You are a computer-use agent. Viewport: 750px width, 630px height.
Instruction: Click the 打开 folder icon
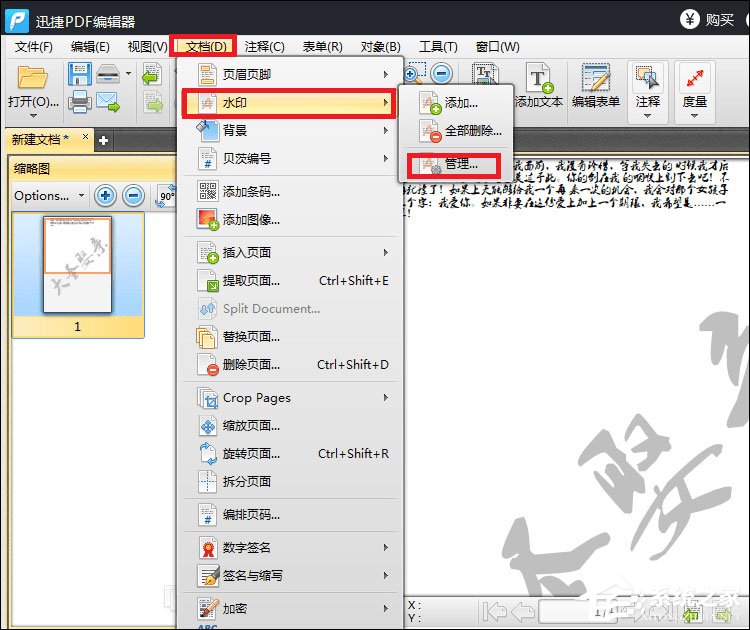33,77
